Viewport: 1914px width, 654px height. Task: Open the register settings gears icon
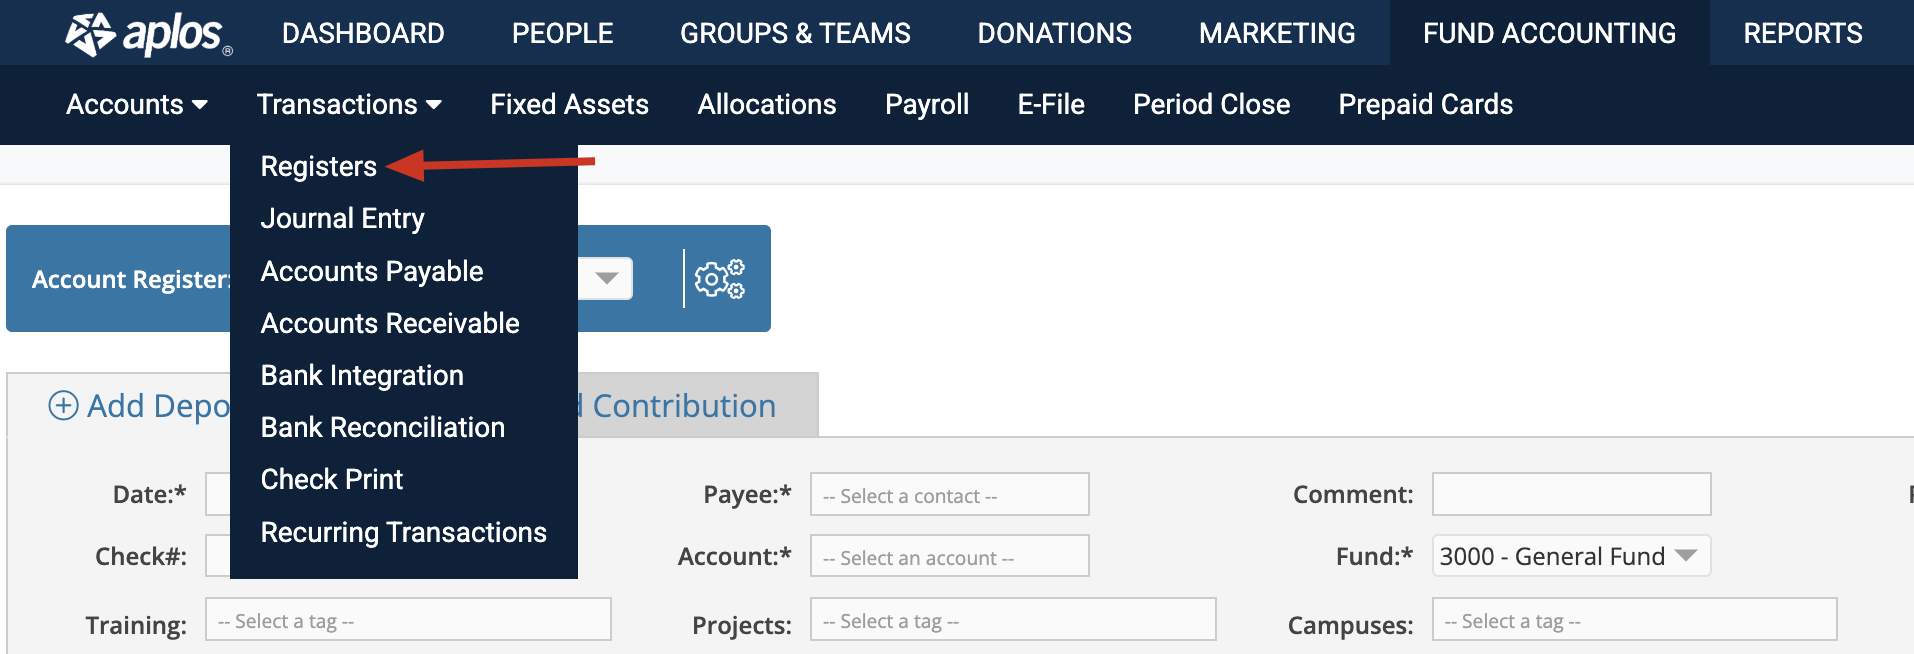(720, 279)
